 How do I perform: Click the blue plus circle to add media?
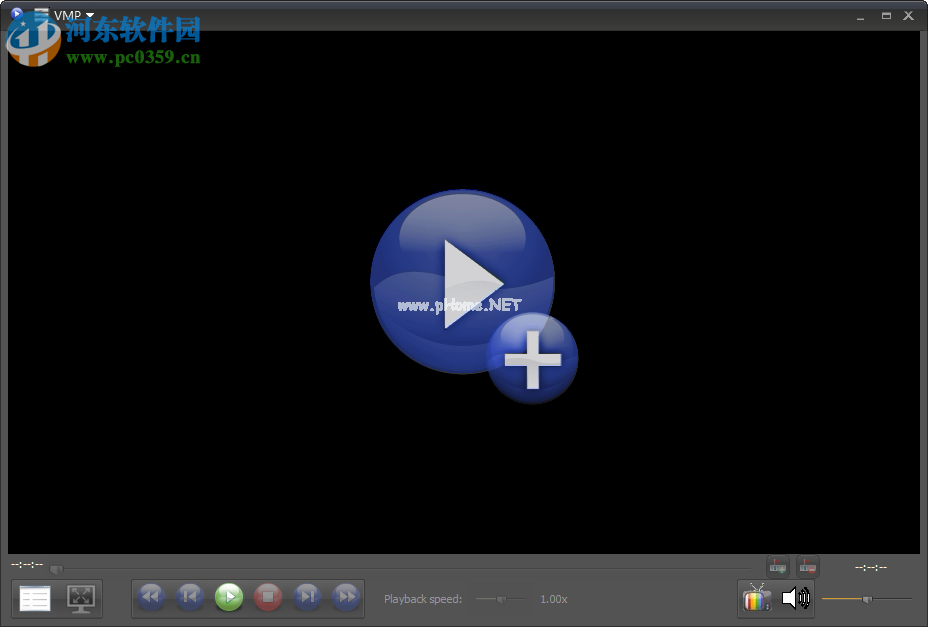coord(532,356)
